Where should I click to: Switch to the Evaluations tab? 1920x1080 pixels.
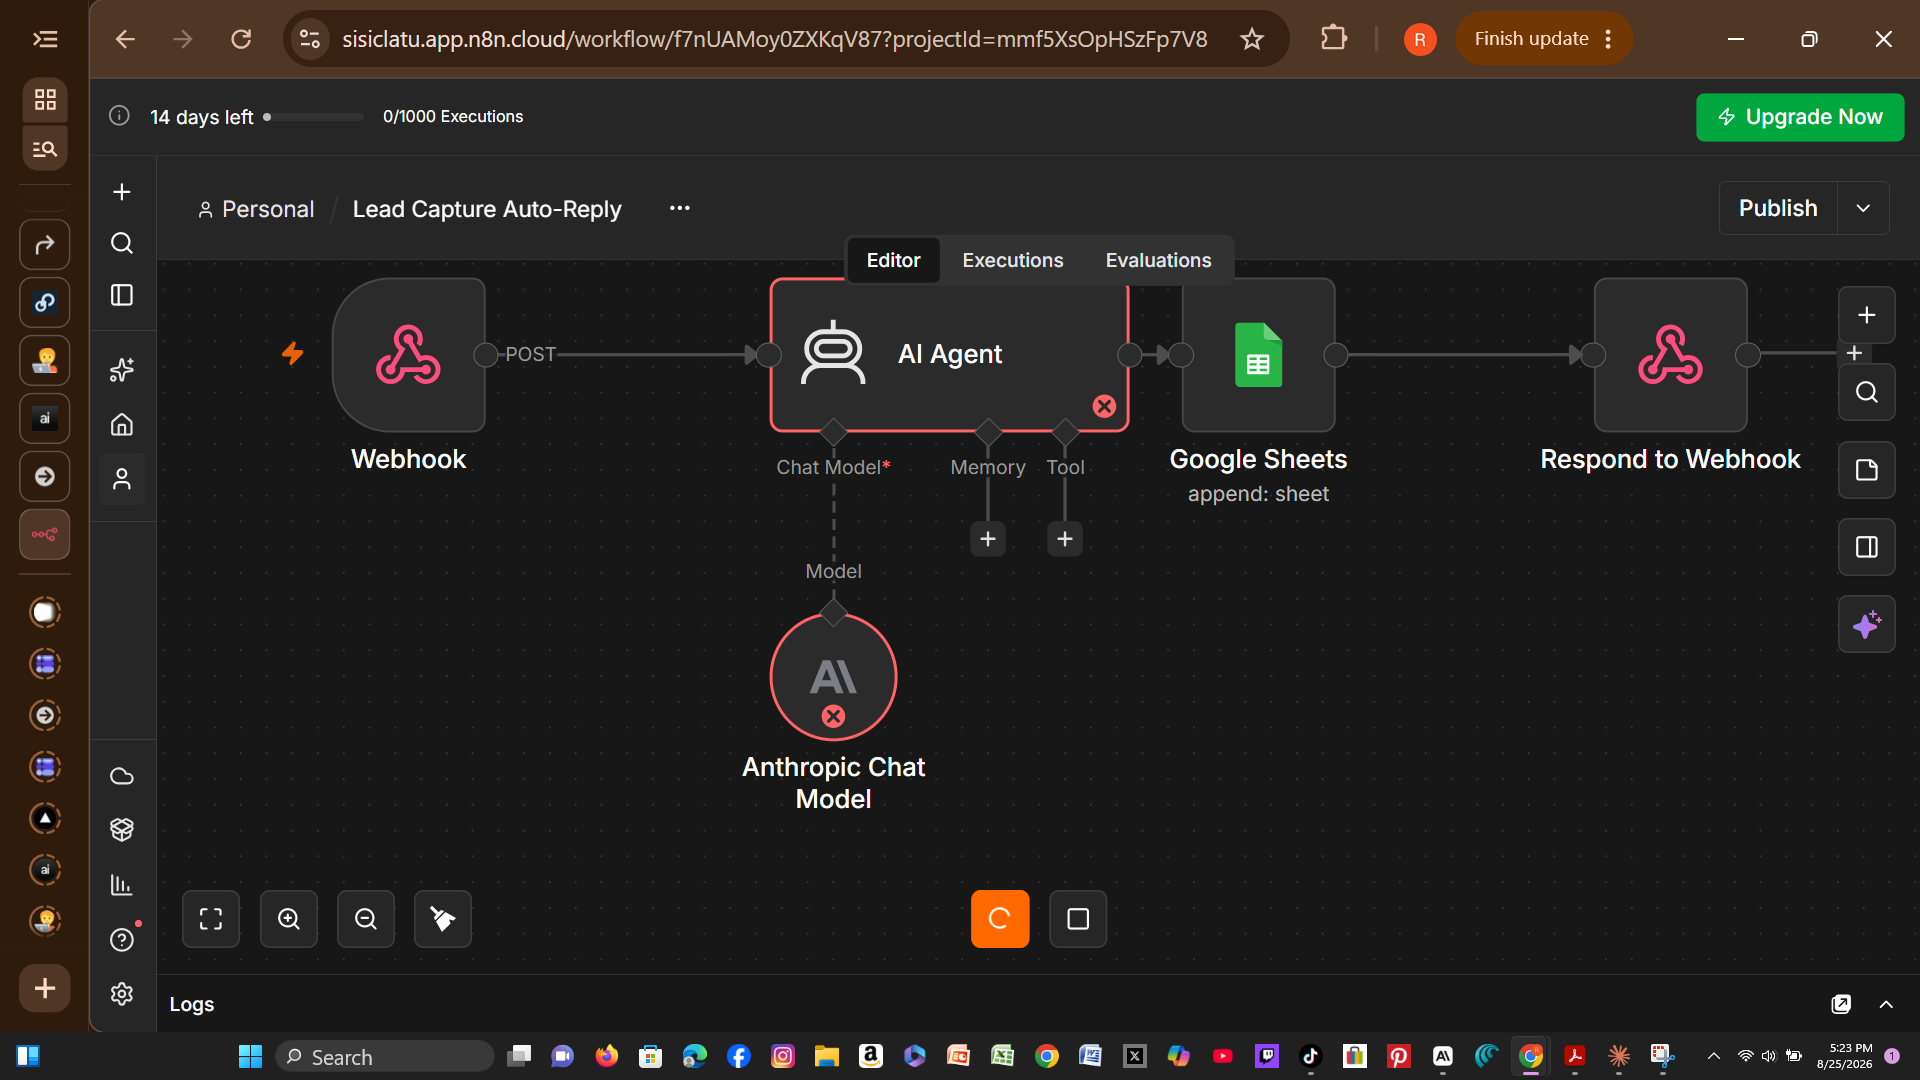click(x=1158, y=260)
